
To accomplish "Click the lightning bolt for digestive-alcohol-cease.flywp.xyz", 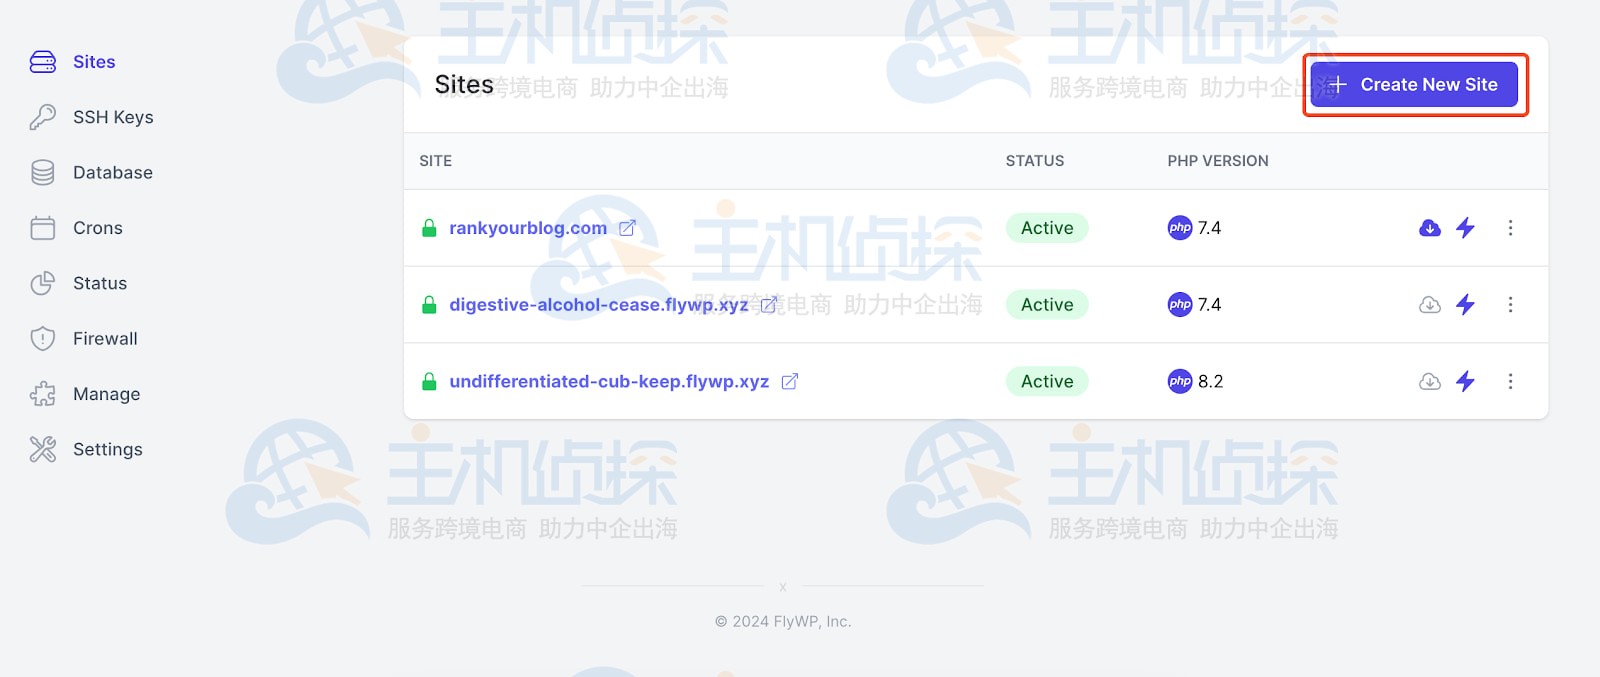I will pyautogui.click(x=1466, y=305).
